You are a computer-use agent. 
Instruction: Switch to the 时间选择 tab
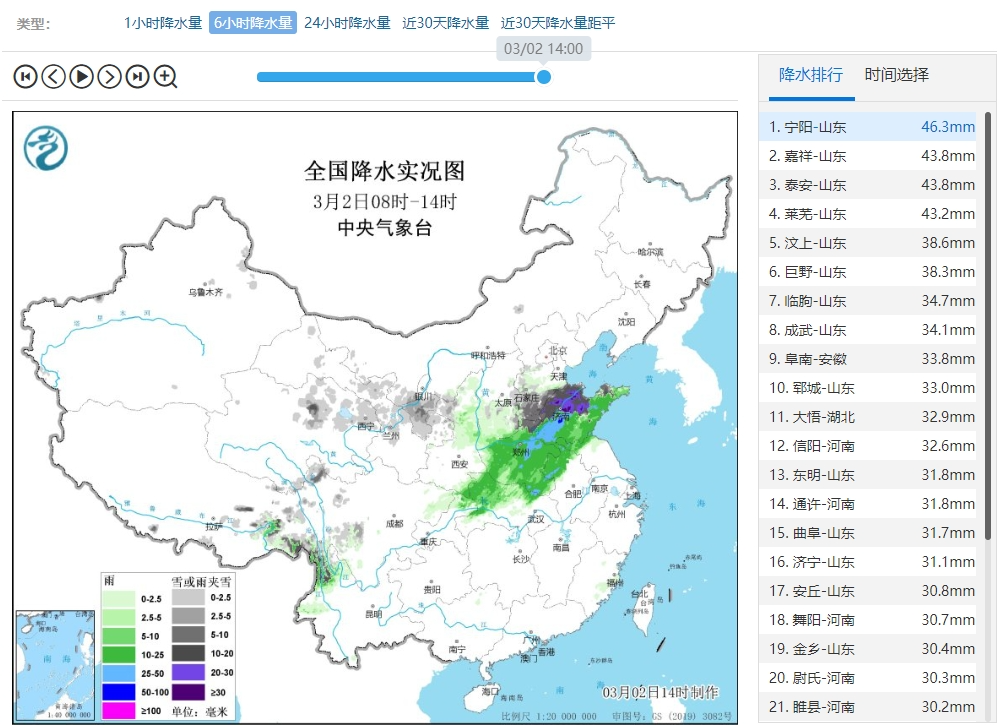tap(896, 75)
